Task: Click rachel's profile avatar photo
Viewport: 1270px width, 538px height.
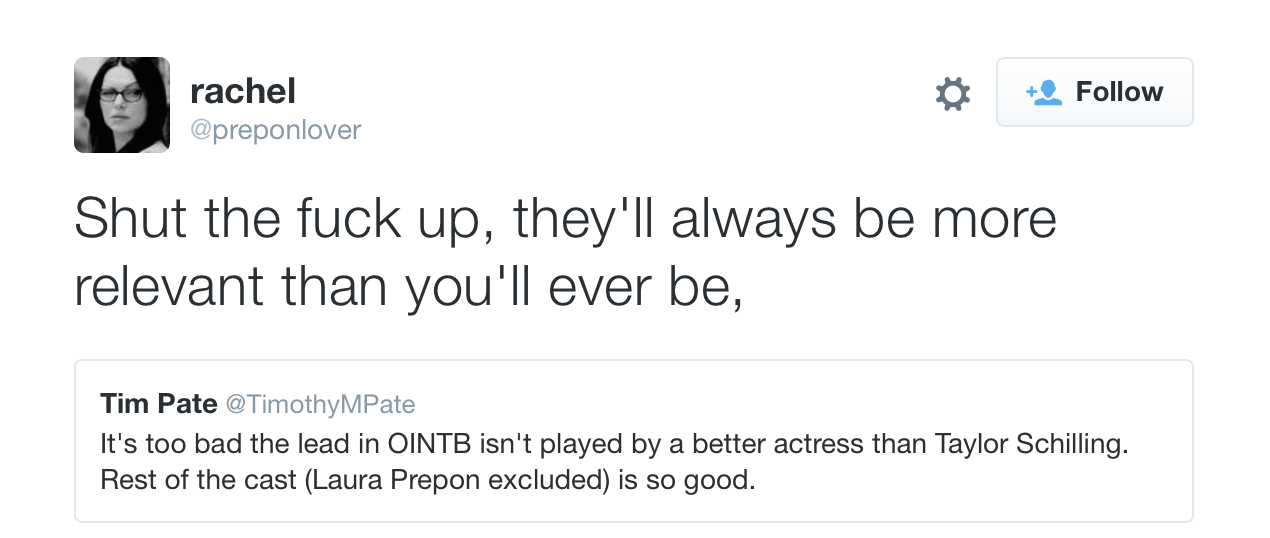Action: [x=122, y=105]
